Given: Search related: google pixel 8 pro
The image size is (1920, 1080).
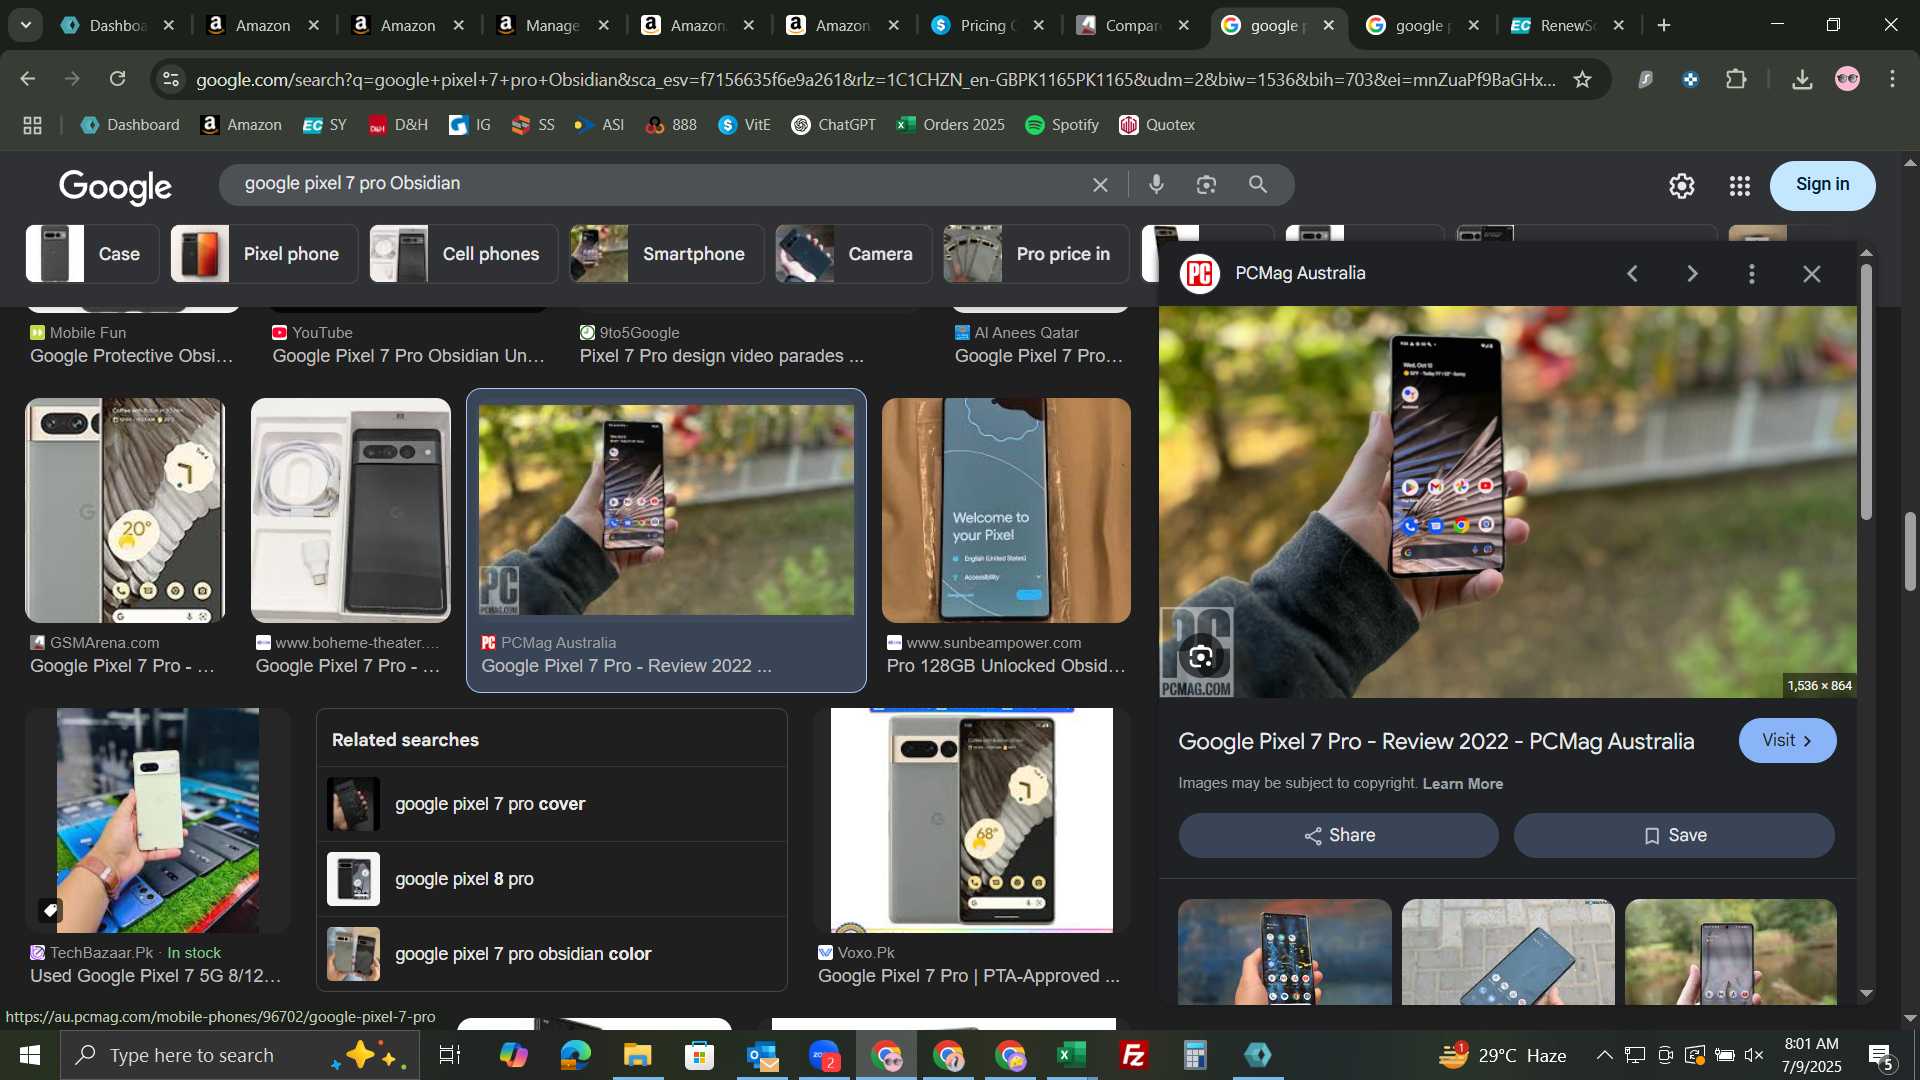Looking at the screenshot, I should pyautogui.click(x=552, y=879).
